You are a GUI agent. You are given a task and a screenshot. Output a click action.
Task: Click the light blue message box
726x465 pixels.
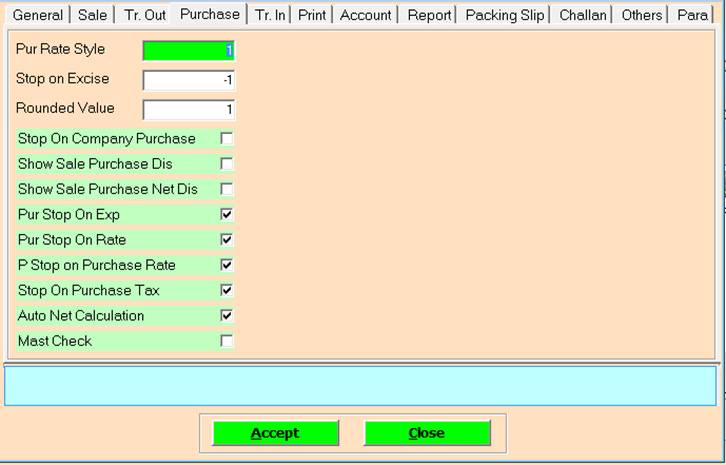[x=360, y=385]
